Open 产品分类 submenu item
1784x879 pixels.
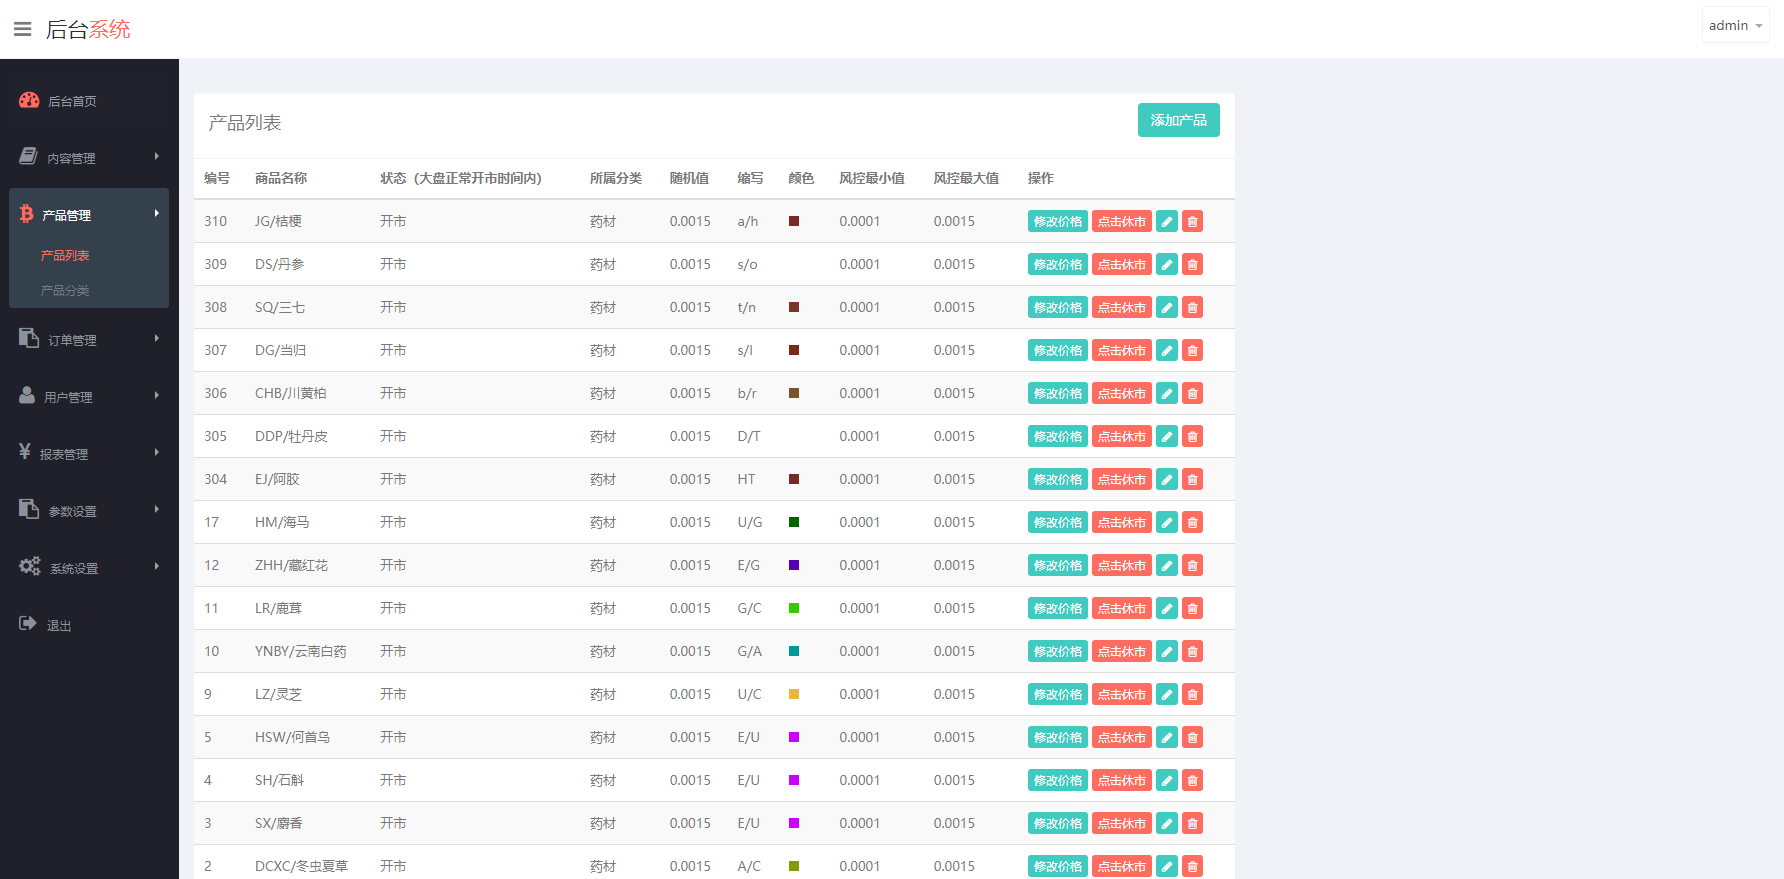65,290
